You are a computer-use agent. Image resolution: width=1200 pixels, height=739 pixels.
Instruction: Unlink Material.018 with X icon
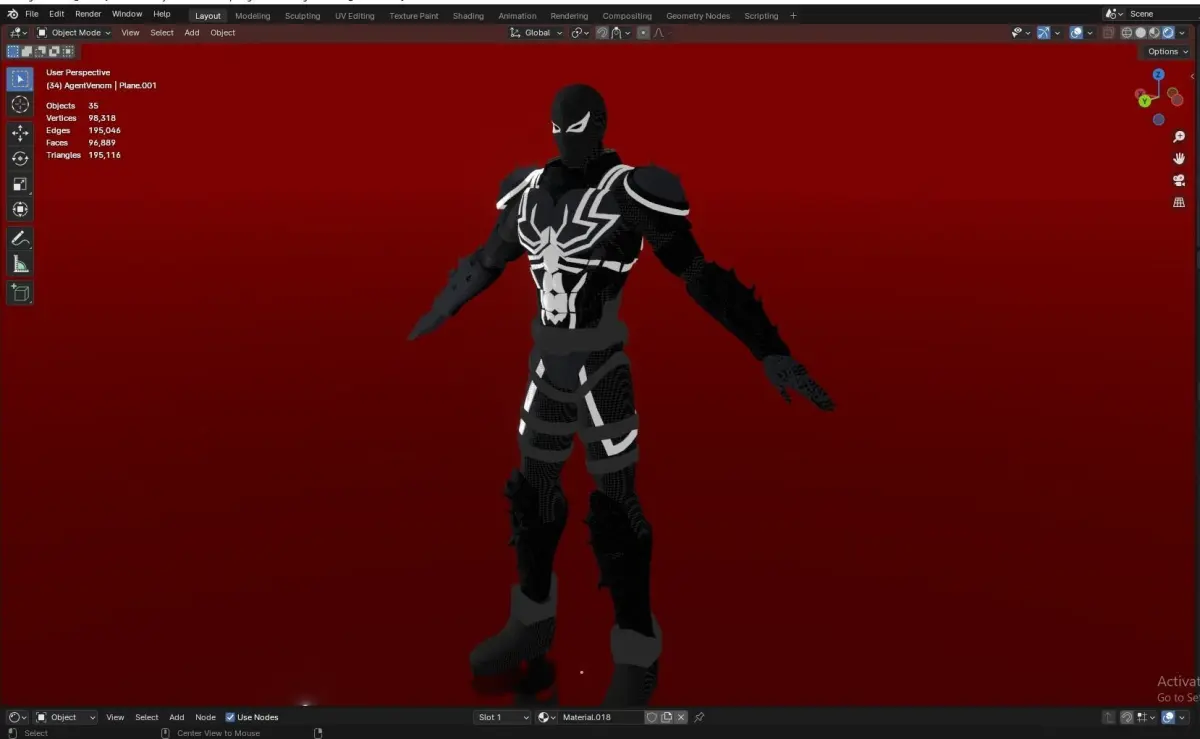[x=681, y=717]
